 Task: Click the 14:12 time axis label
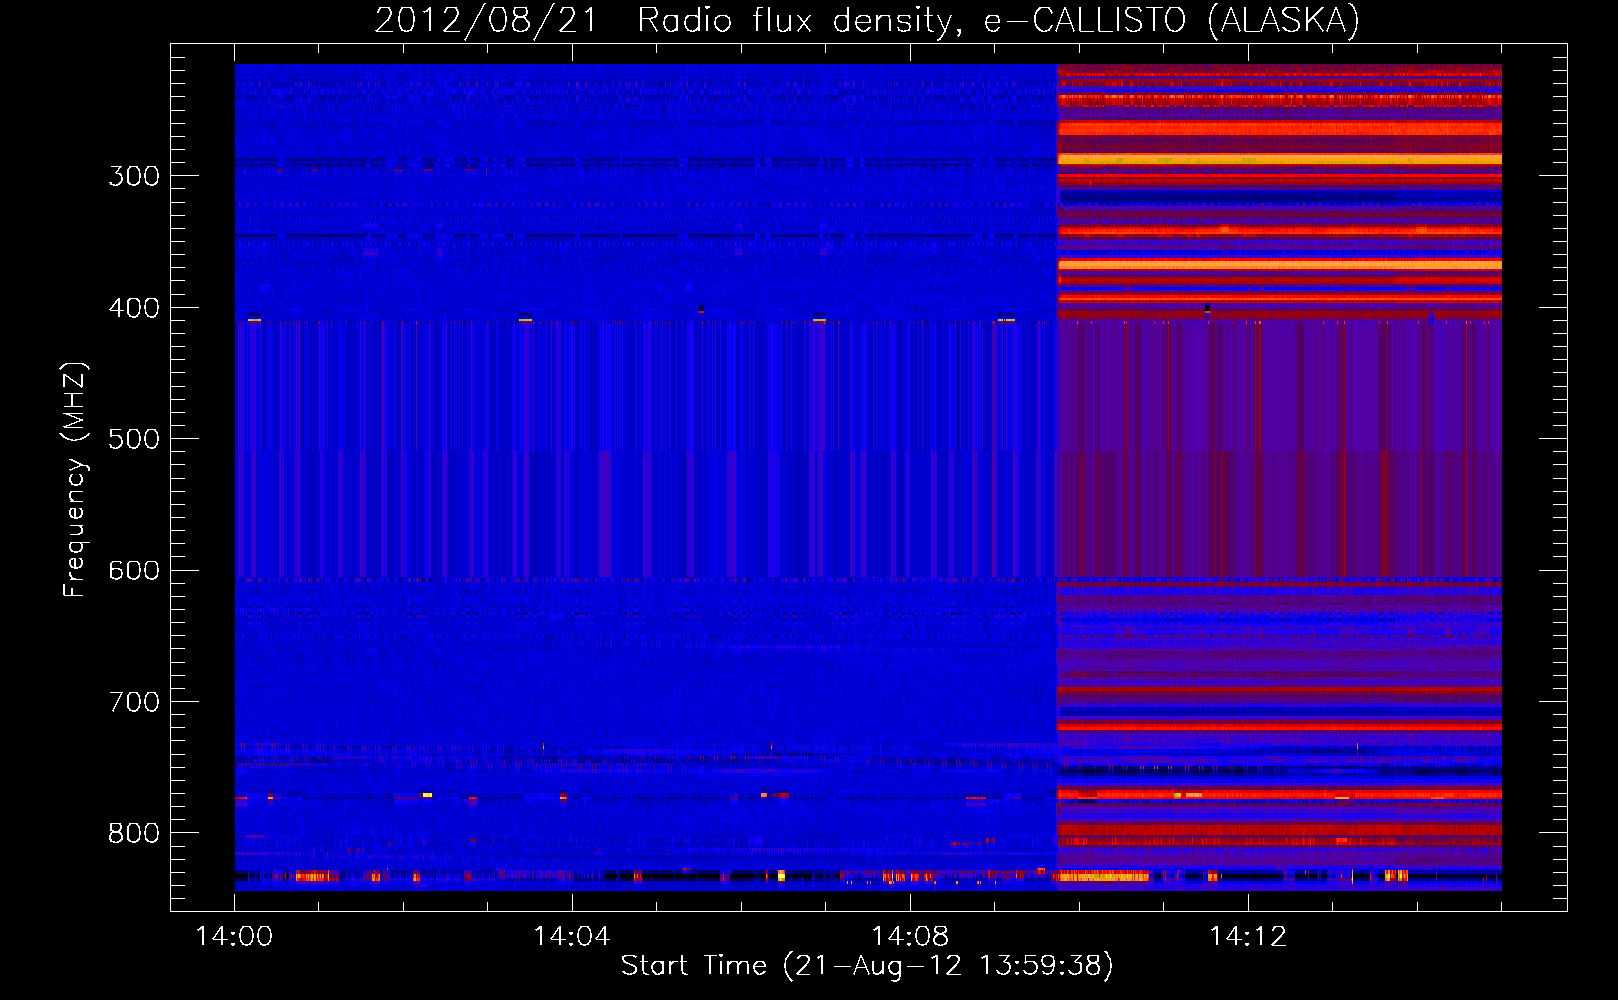(x=1247, y=936)
